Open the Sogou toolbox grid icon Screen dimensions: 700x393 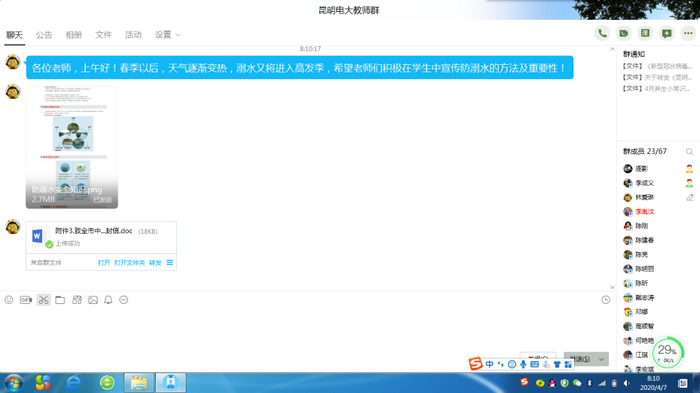pyautogui.click(x=568, y=364)
